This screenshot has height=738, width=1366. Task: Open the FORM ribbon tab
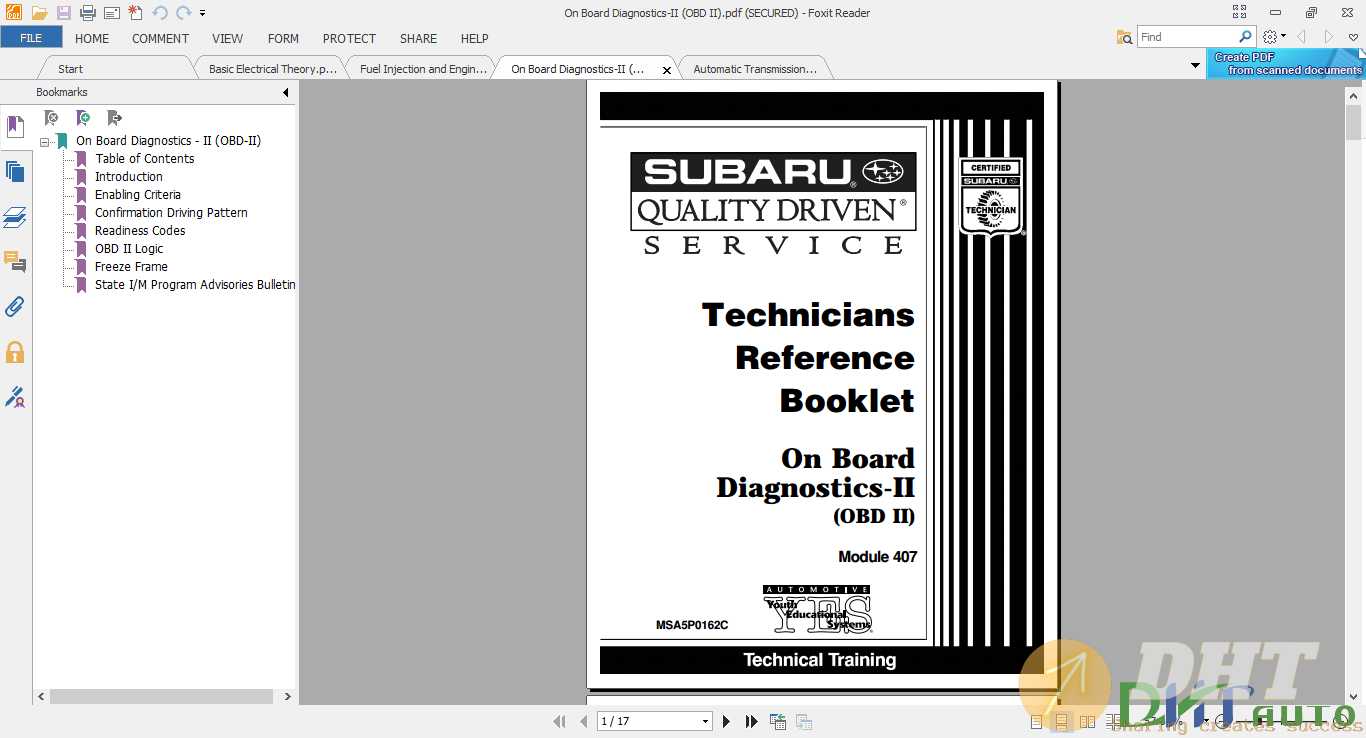tap(283, 38)
